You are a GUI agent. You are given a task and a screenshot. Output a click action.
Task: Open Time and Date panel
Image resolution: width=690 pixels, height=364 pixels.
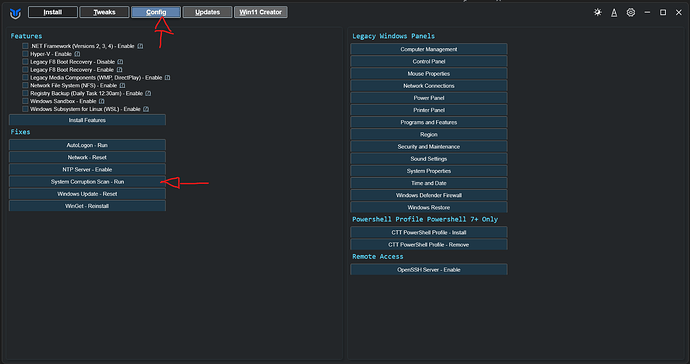pyautogui.click(x=429, y=183)
